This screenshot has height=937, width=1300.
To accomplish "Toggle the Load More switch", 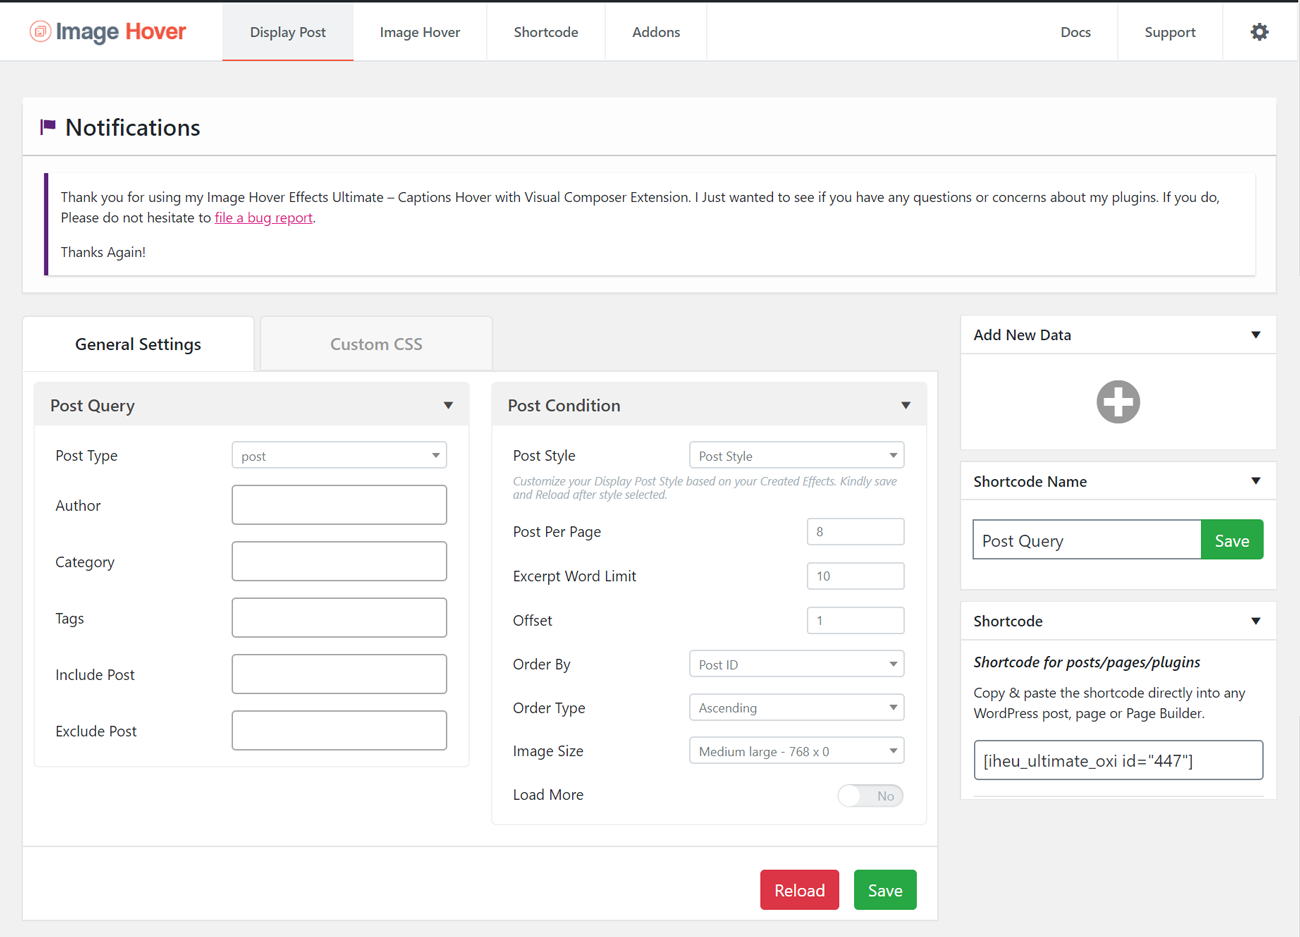I will point(870,796).
